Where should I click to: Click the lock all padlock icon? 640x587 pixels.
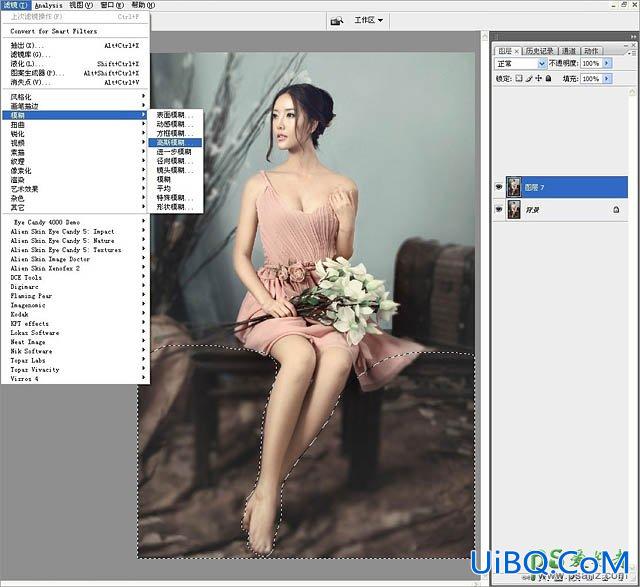click(548, 78)
